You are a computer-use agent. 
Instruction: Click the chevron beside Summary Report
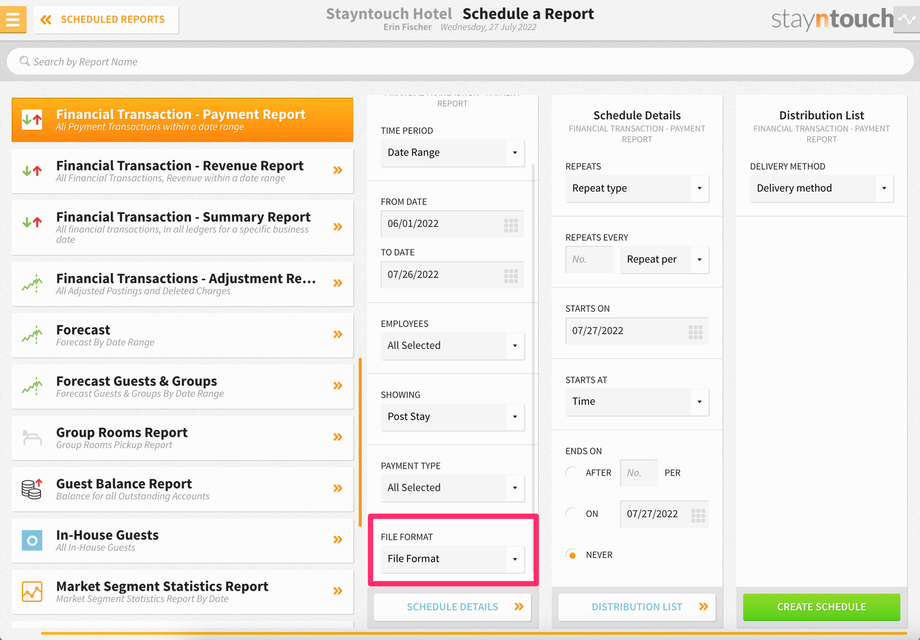[338, 227]
